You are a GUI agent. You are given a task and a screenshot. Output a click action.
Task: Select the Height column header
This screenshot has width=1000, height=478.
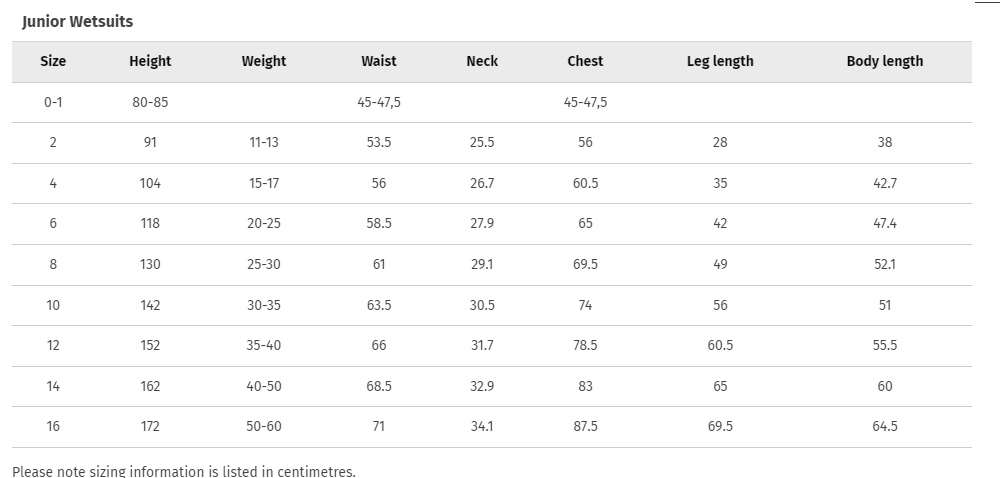click(150, 61)
